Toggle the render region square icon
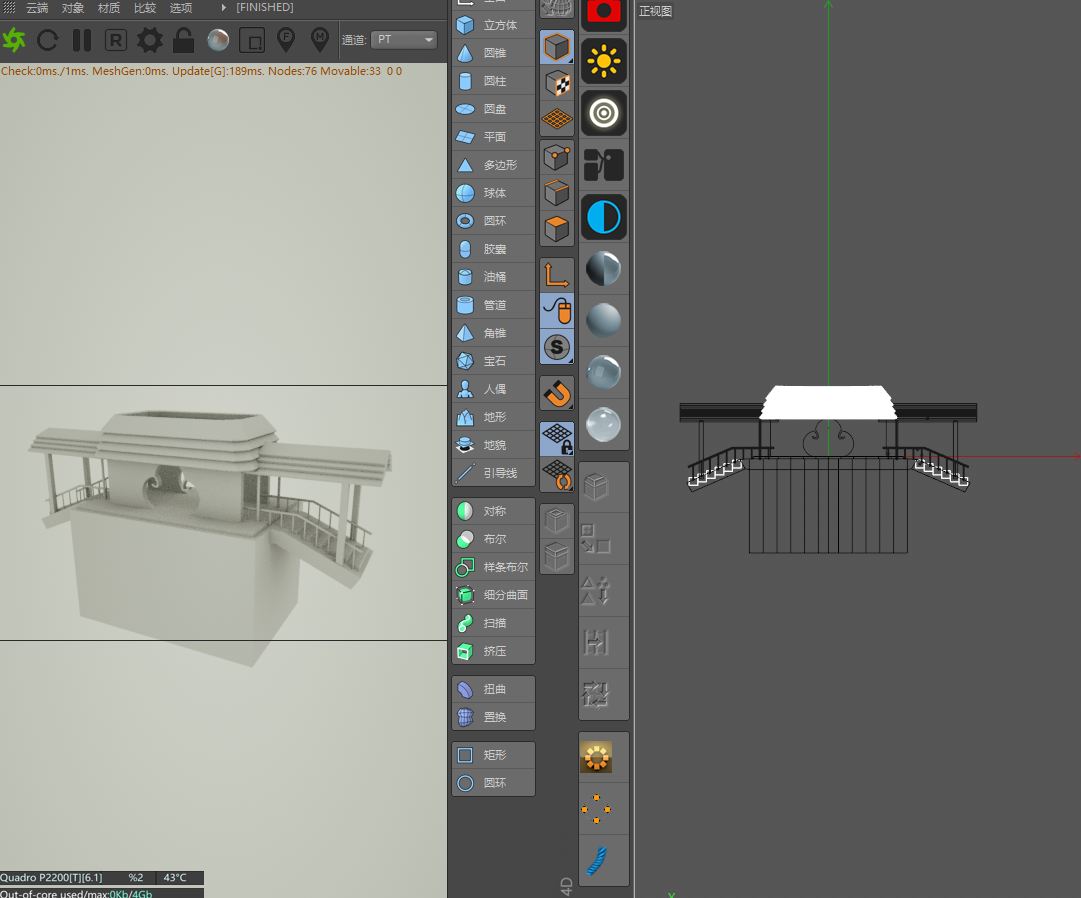 253,40
